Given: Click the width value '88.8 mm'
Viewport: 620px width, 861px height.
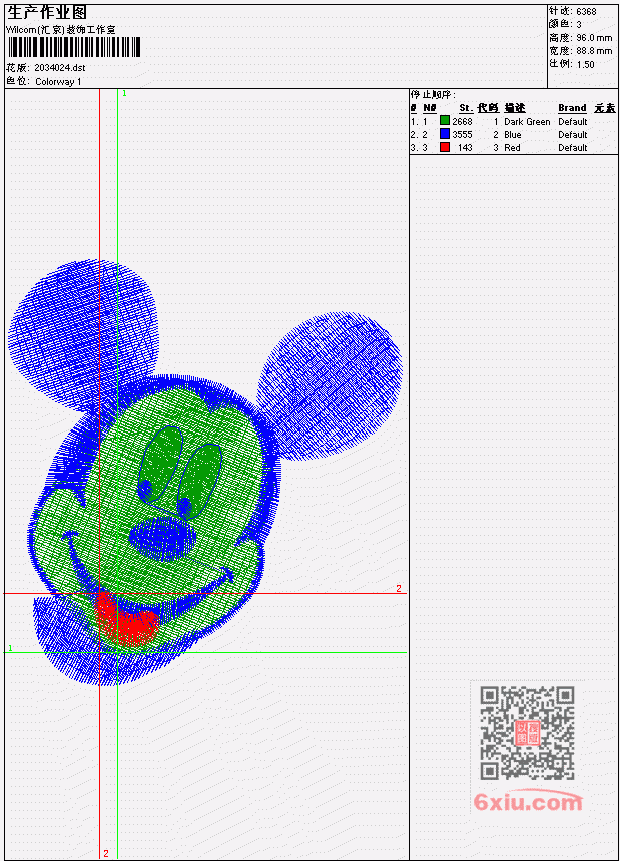Looking at the screenshot, I should tap(594, 51).
